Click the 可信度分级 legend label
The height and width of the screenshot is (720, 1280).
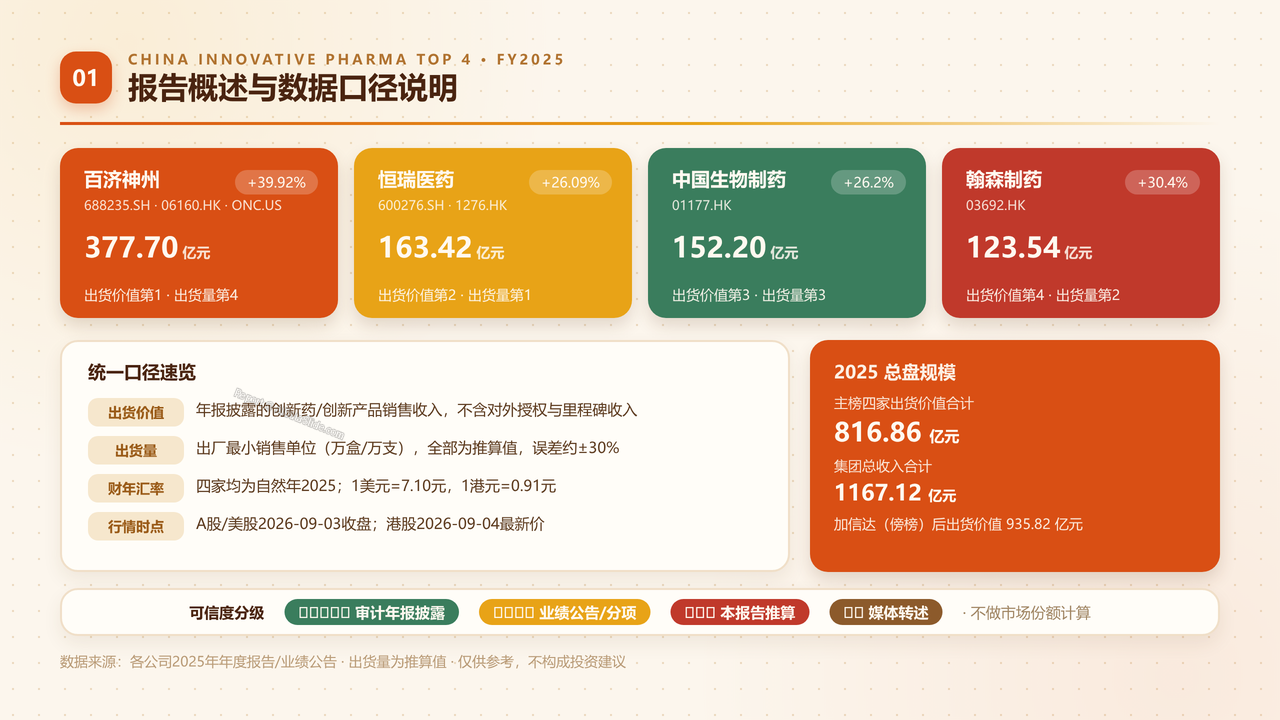point(227,613)
